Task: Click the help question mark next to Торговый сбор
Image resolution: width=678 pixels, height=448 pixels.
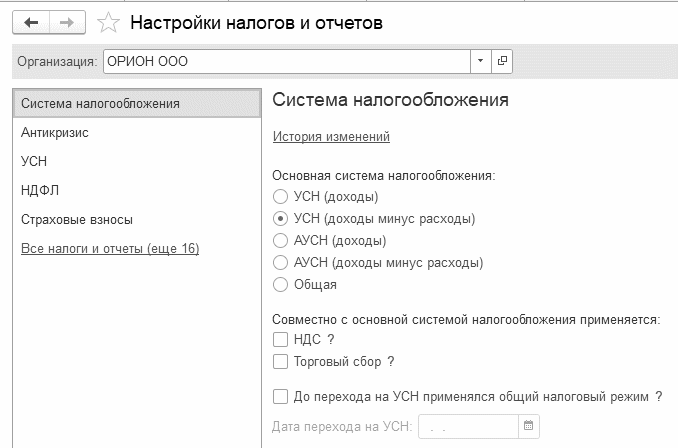Action: [391, 361]
